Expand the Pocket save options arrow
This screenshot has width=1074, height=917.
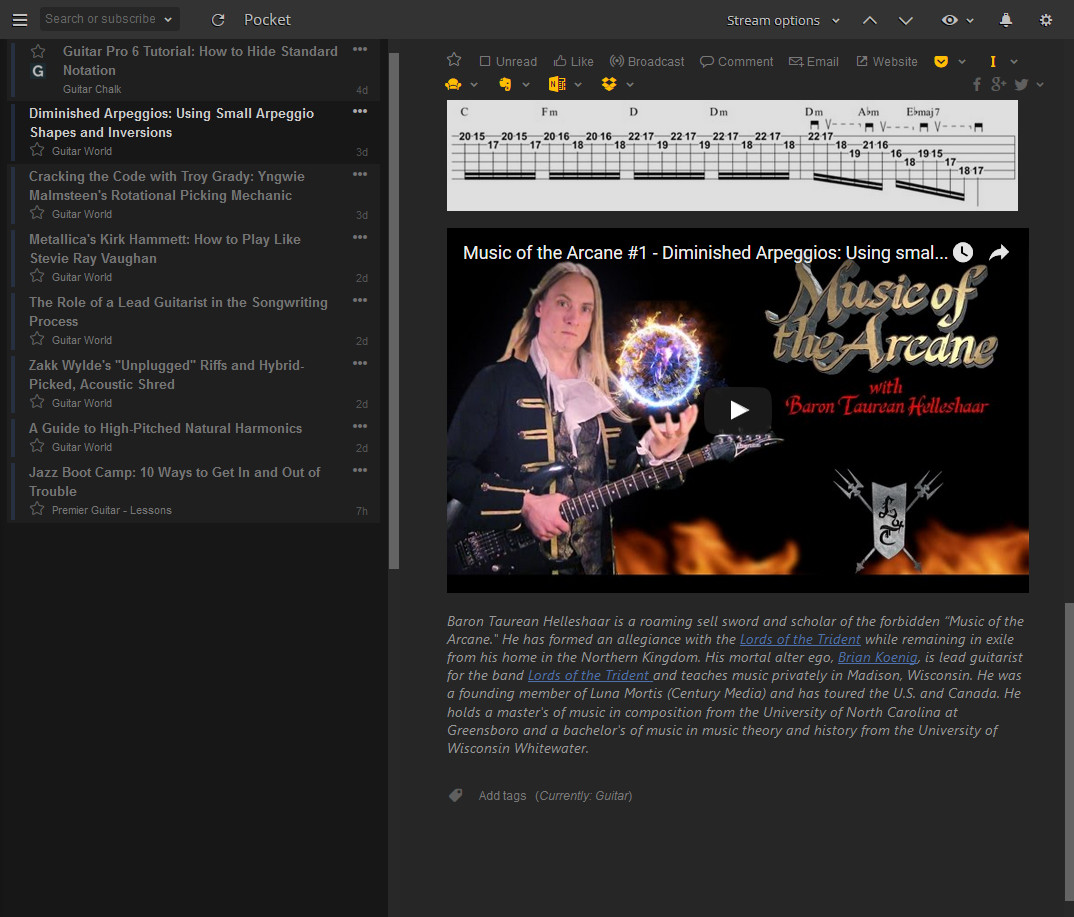pyautogui.click(x=962, y=62)
